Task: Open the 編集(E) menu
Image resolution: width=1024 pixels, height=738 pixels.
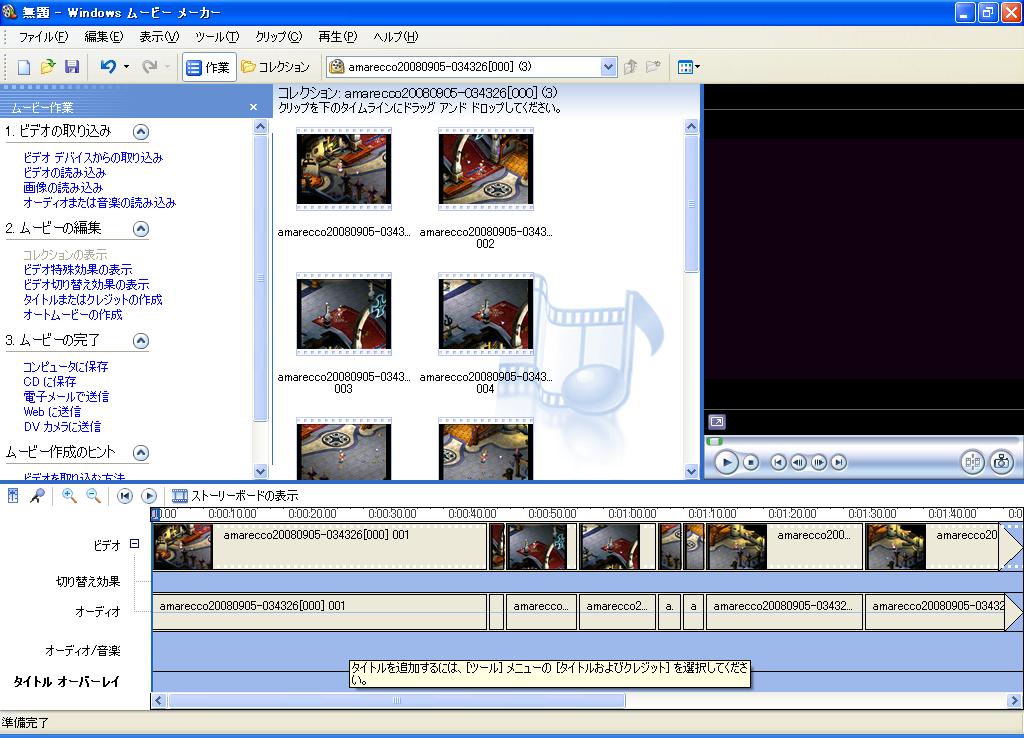Action: [x=104, y=37]
